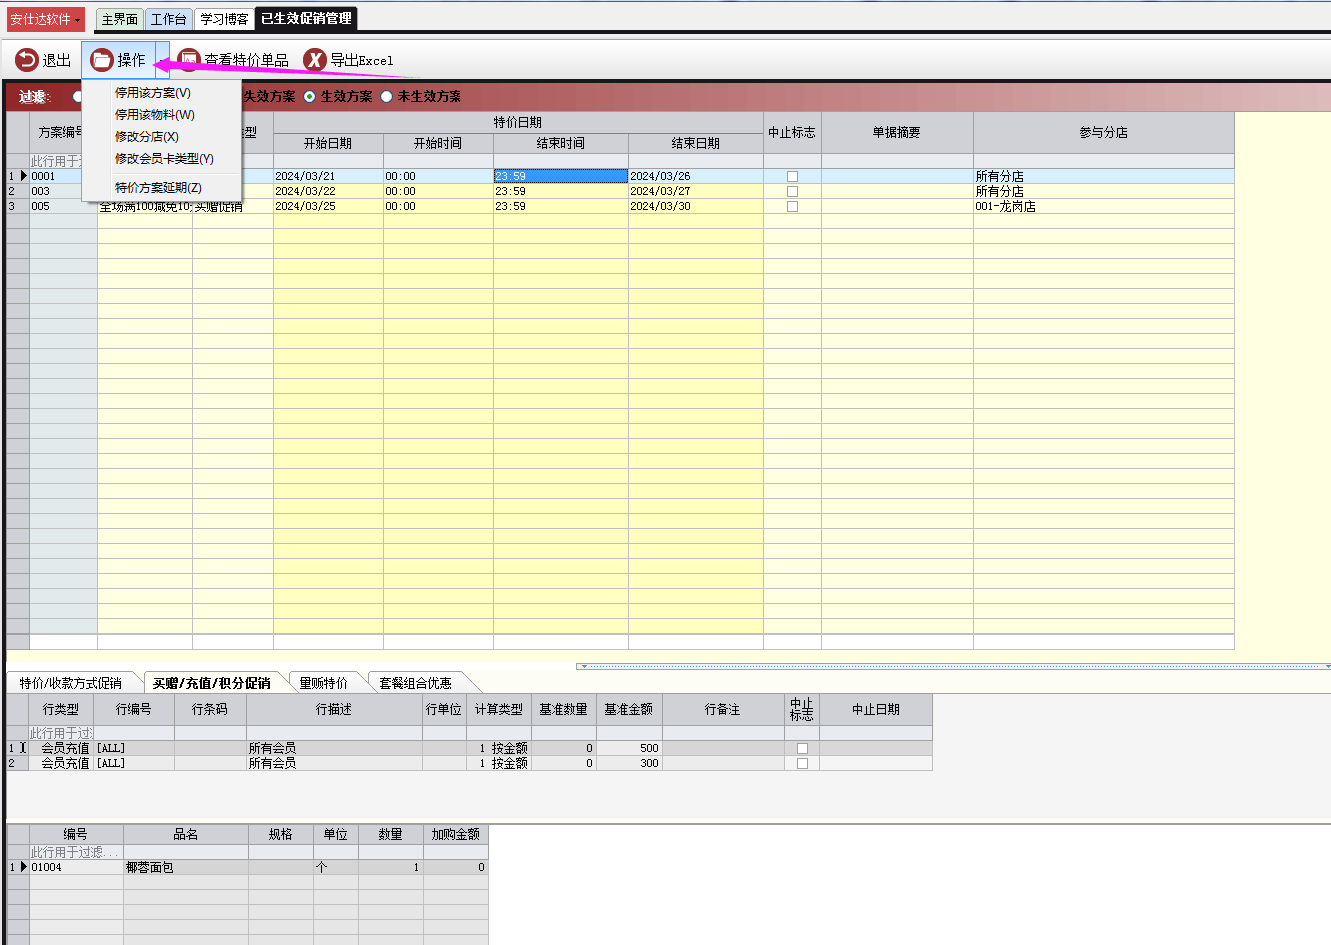Select plan number cell 003

[x=63, y=191]
